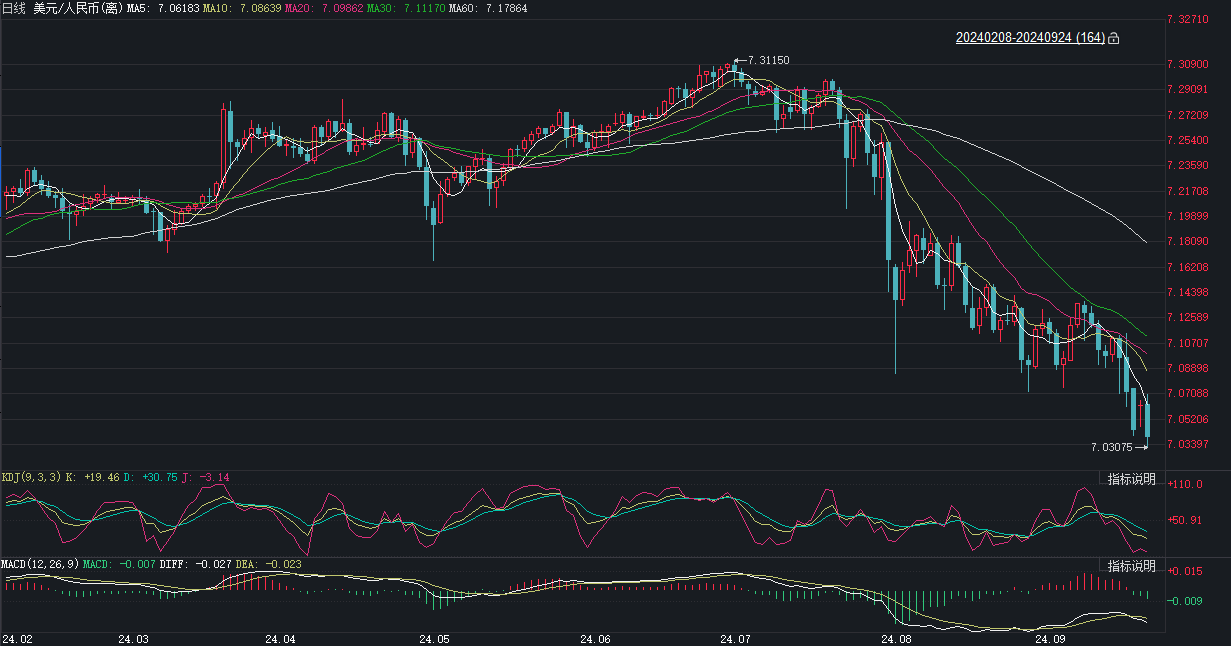1231x646 pixels.
Task: Click the lock icon beside date range
Action: click(x=1114, y=38)
